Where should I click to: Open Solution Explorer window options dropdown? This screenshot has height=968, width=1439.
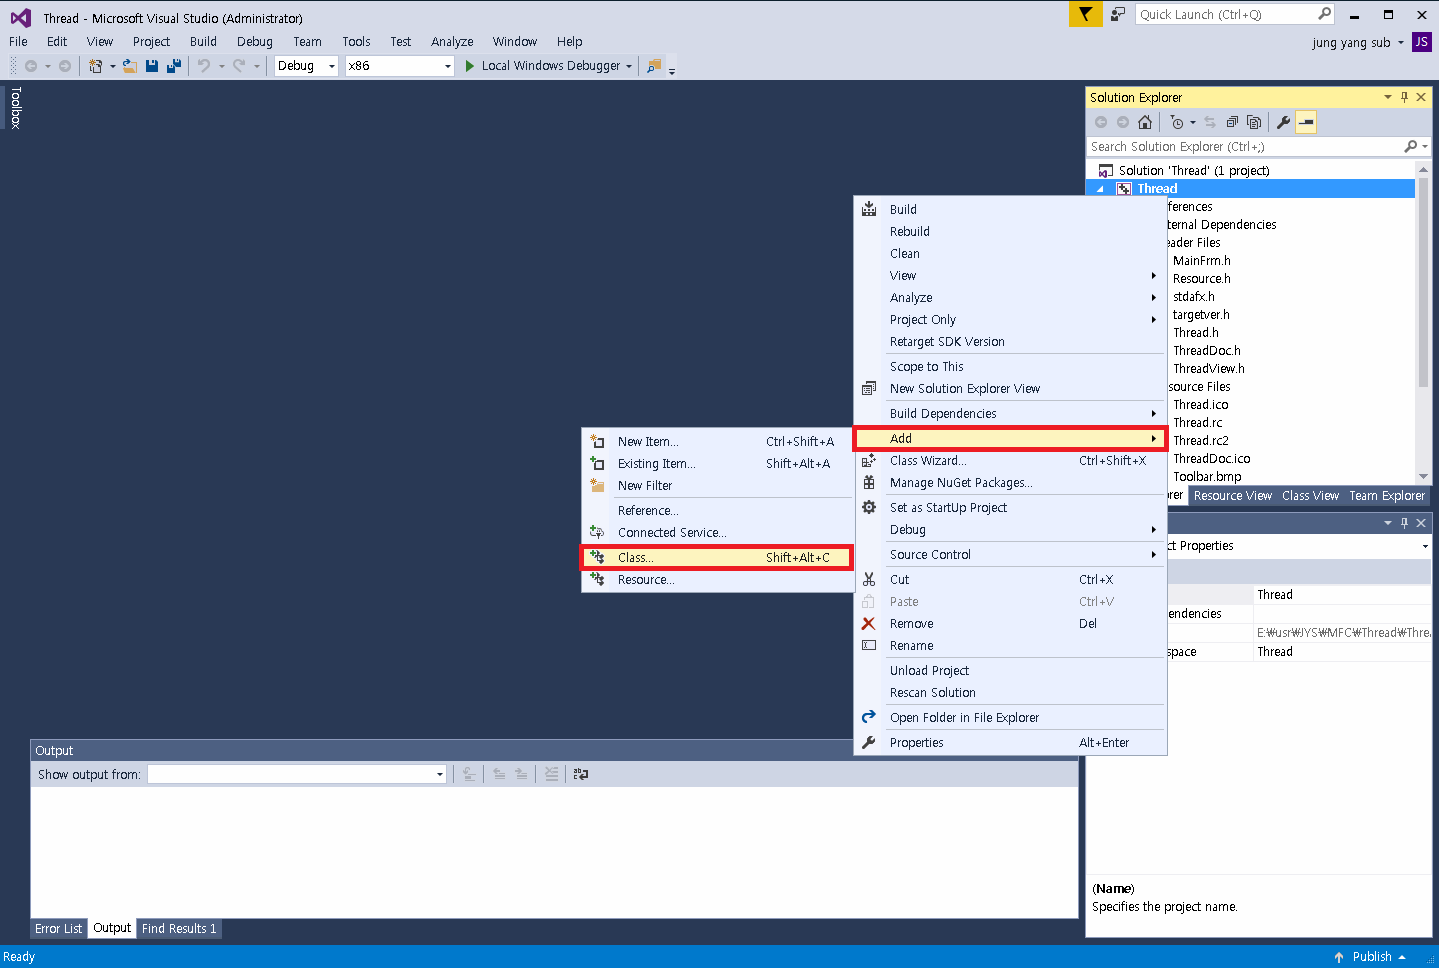[x=1387, y=97]
